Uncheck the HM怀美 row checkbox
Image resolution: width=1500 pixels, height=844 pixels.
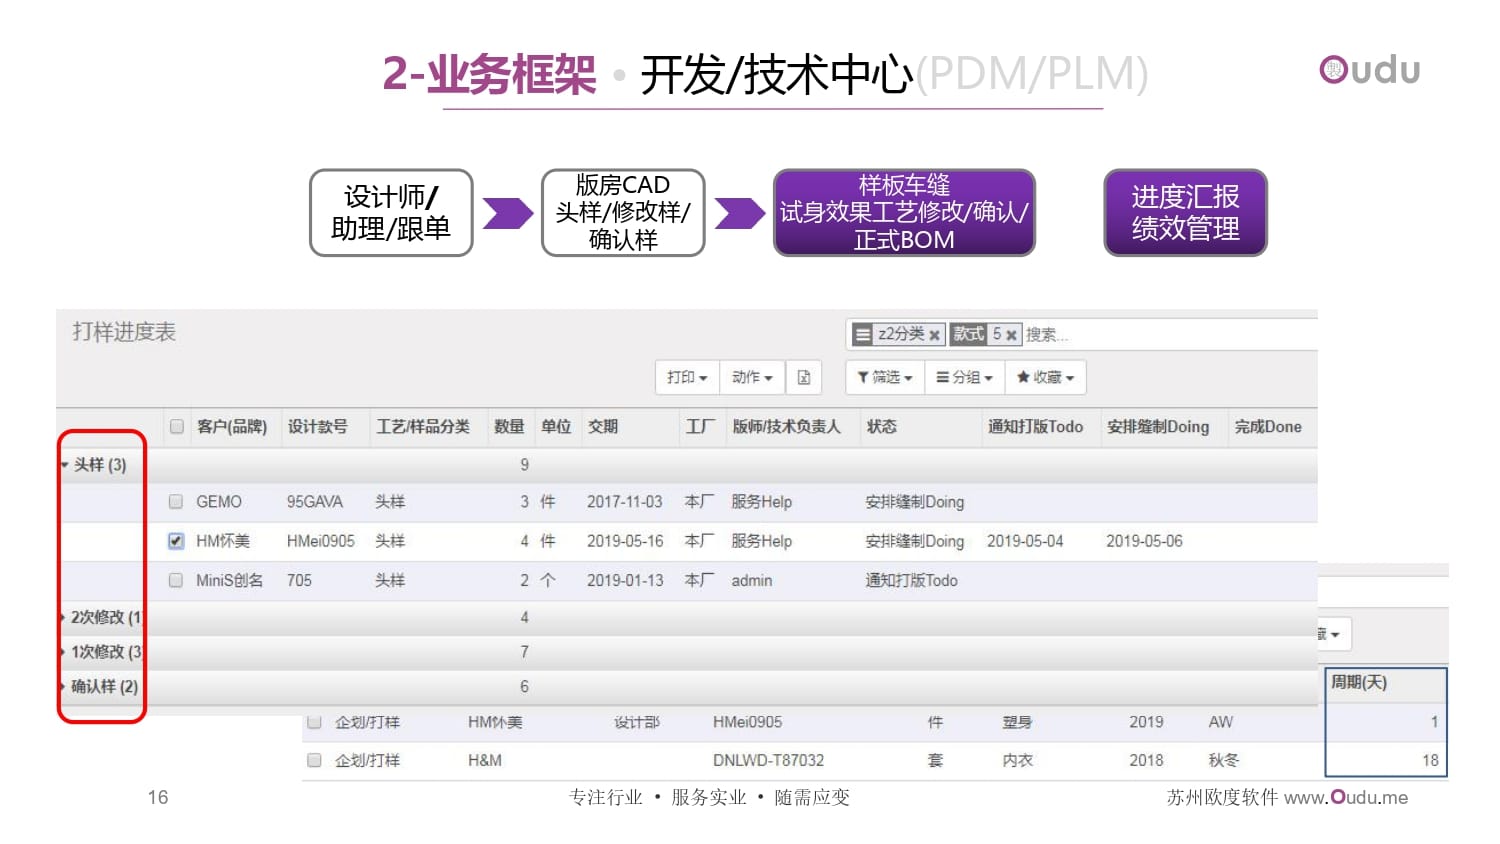click(176, 541)
